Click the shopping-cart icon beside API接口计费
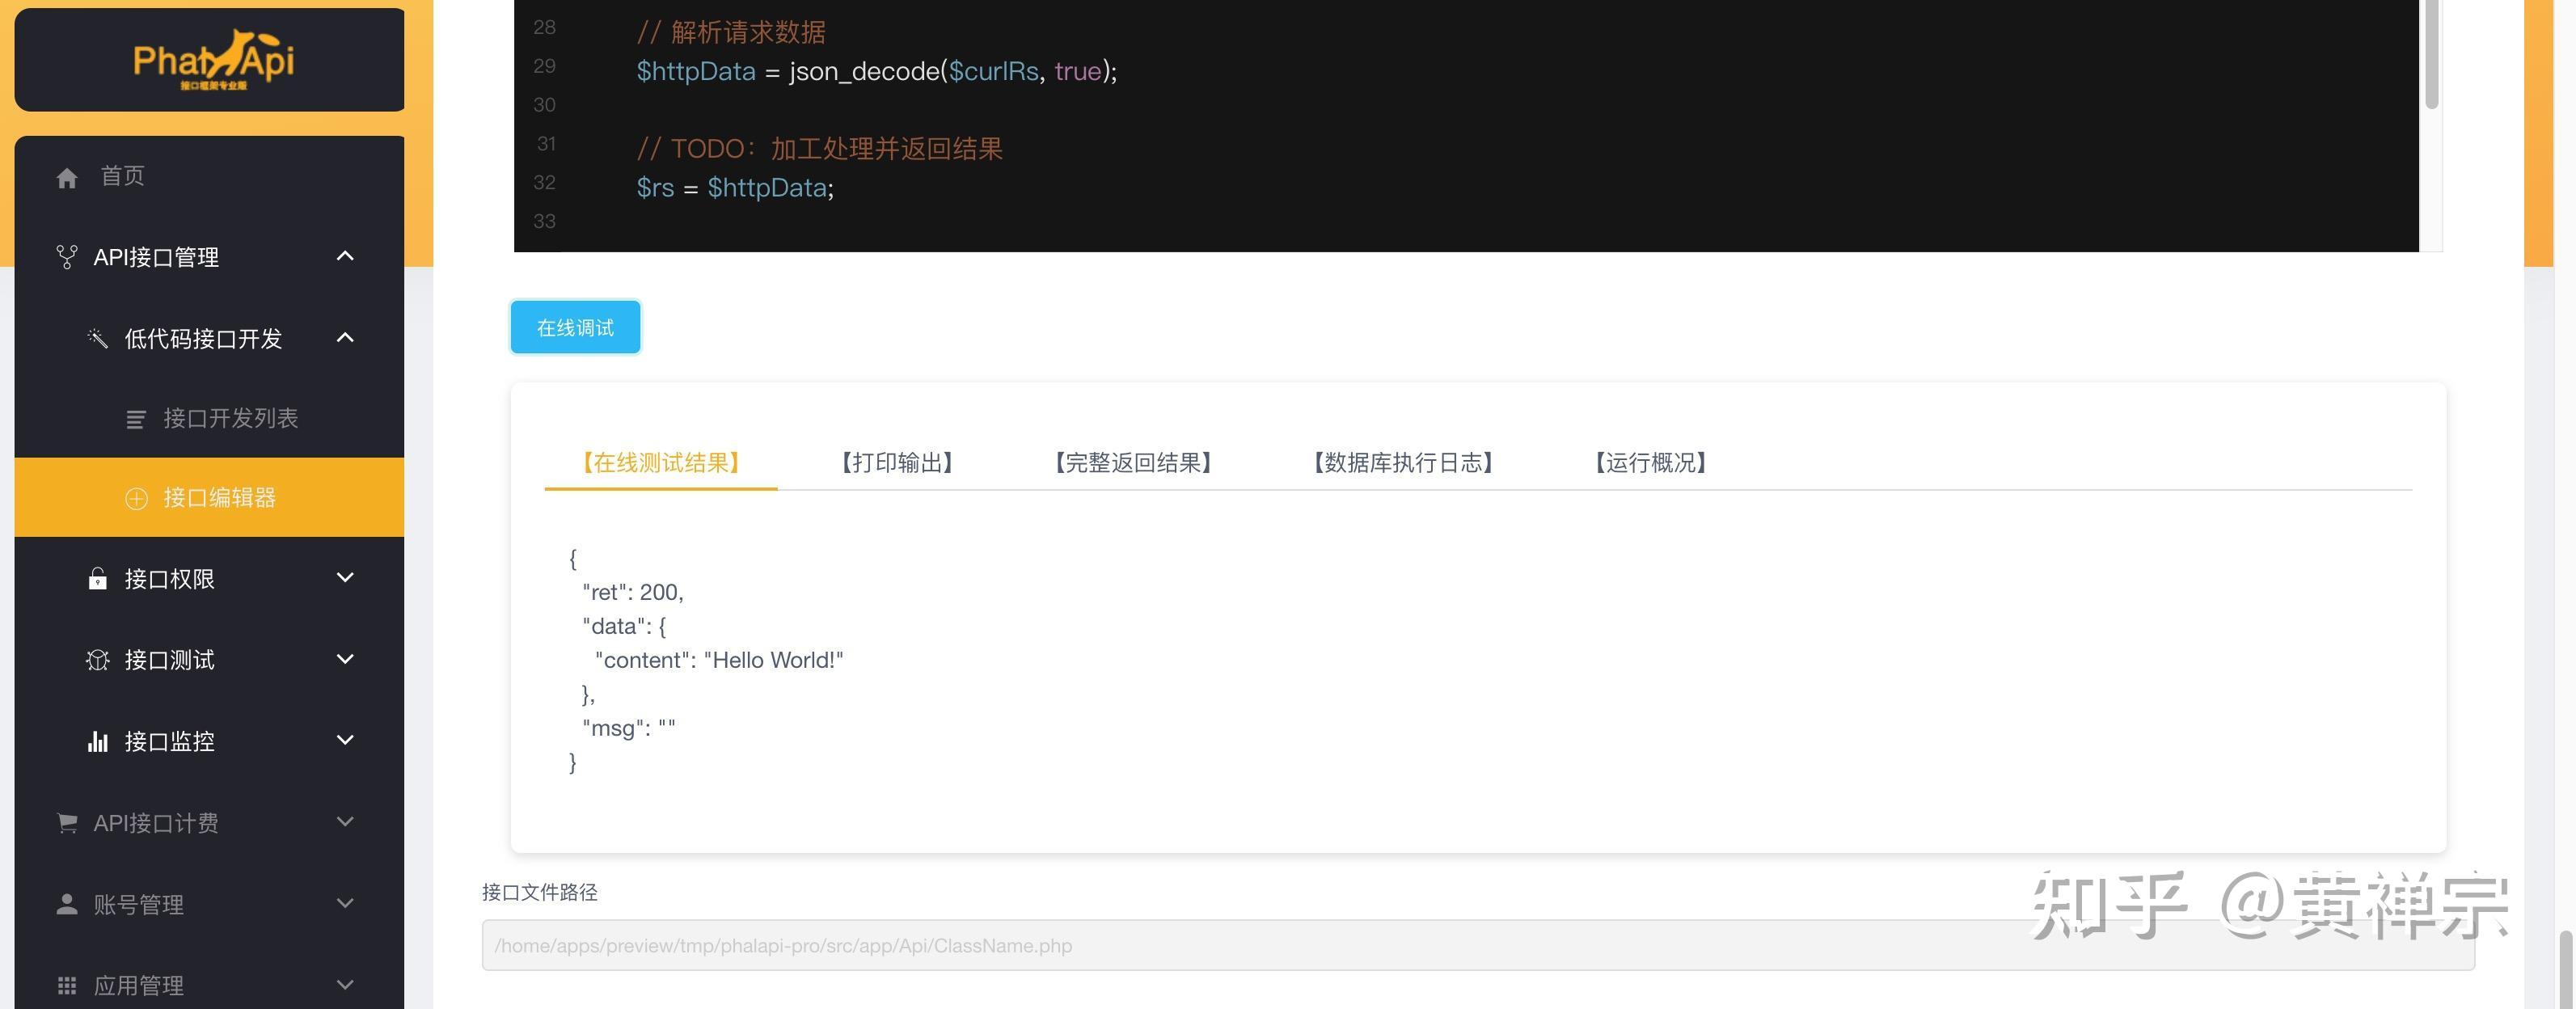2576x1009 pixels. [66, 822]
